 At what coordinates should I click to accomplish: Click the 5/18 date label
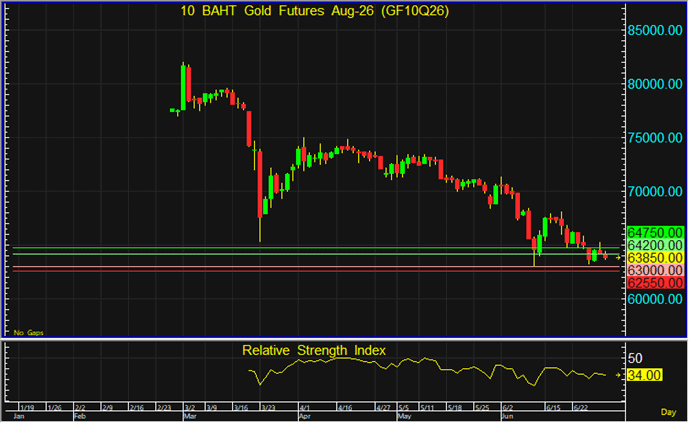(x=455, y=408)
